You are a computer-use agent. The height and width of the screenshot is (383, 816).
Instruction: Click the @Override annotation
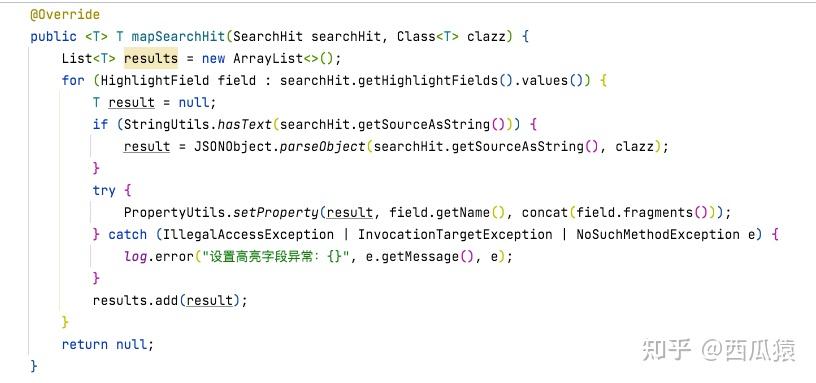pos(65,15)
